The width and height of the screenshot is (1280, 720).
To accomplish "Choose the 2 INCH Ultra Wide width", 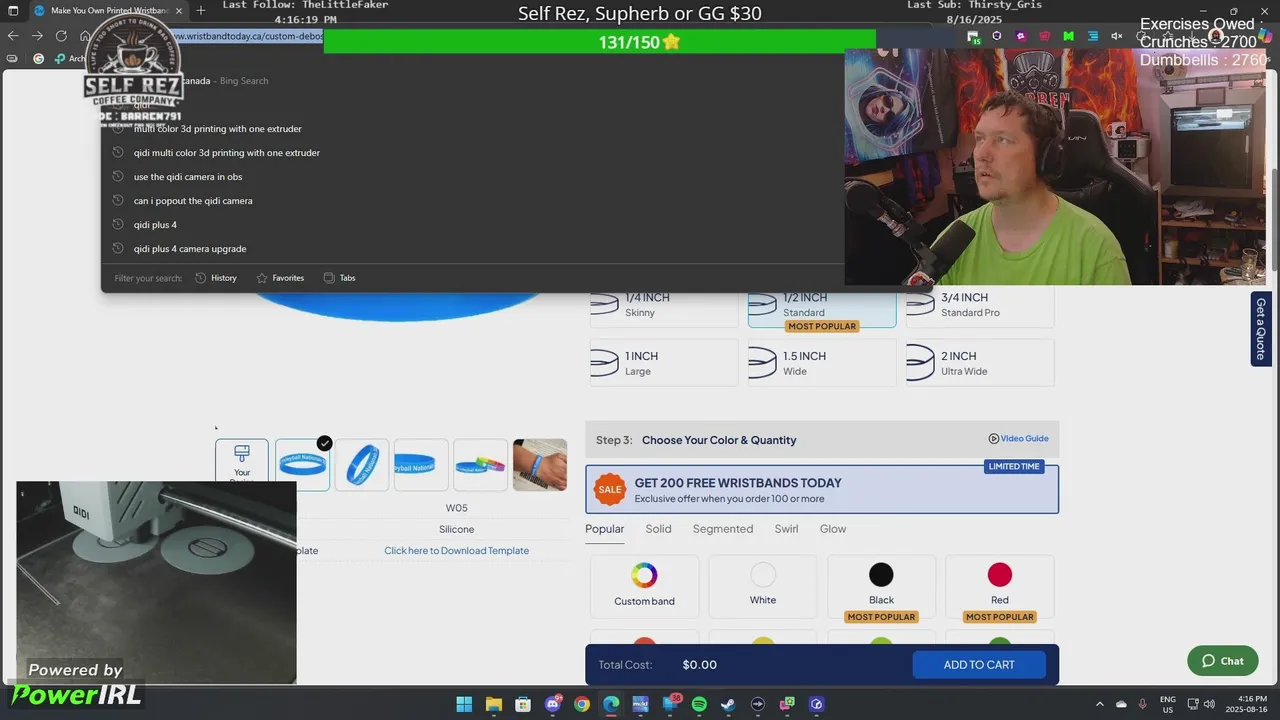I will pos(980,363).
